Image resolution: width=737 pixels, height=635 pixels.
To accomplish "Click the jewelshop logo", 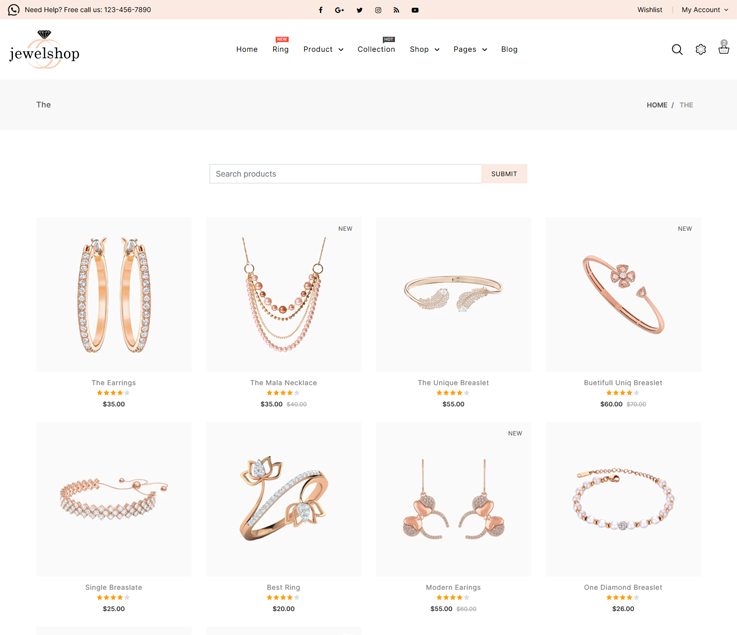I will coord(44,49).
